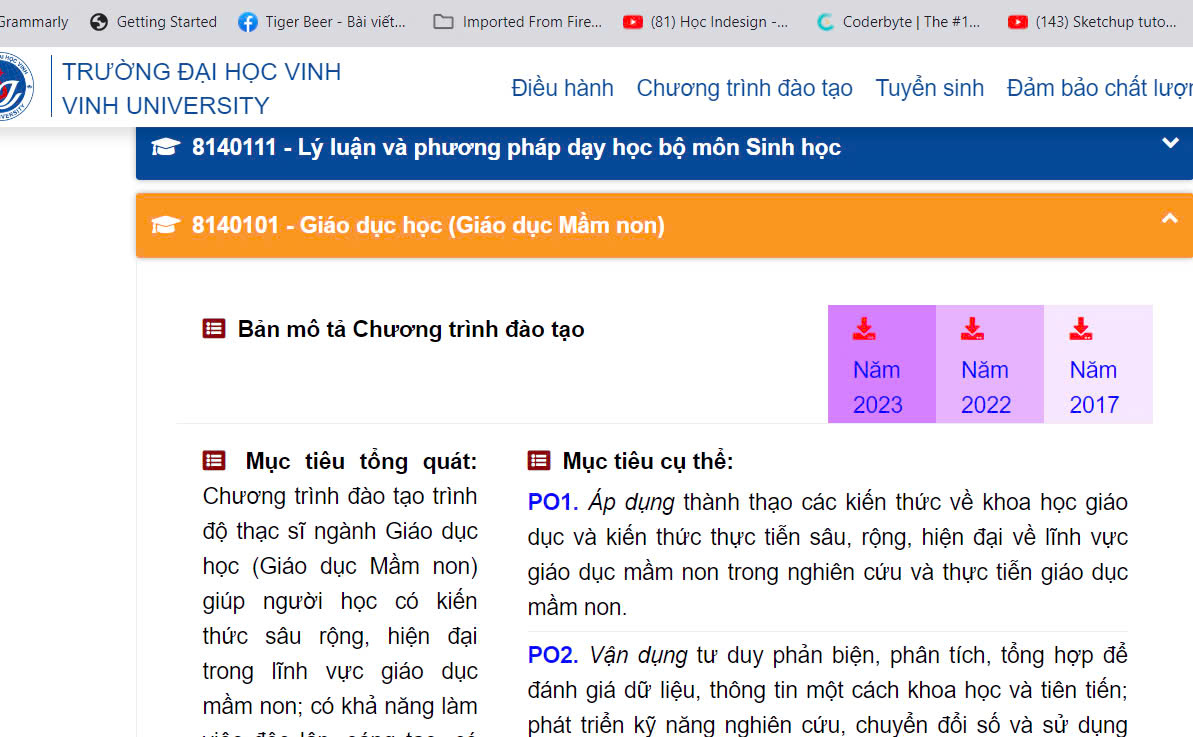
Task: Click the Vinh University logo emblem
Action: click(x=14, y=87)
